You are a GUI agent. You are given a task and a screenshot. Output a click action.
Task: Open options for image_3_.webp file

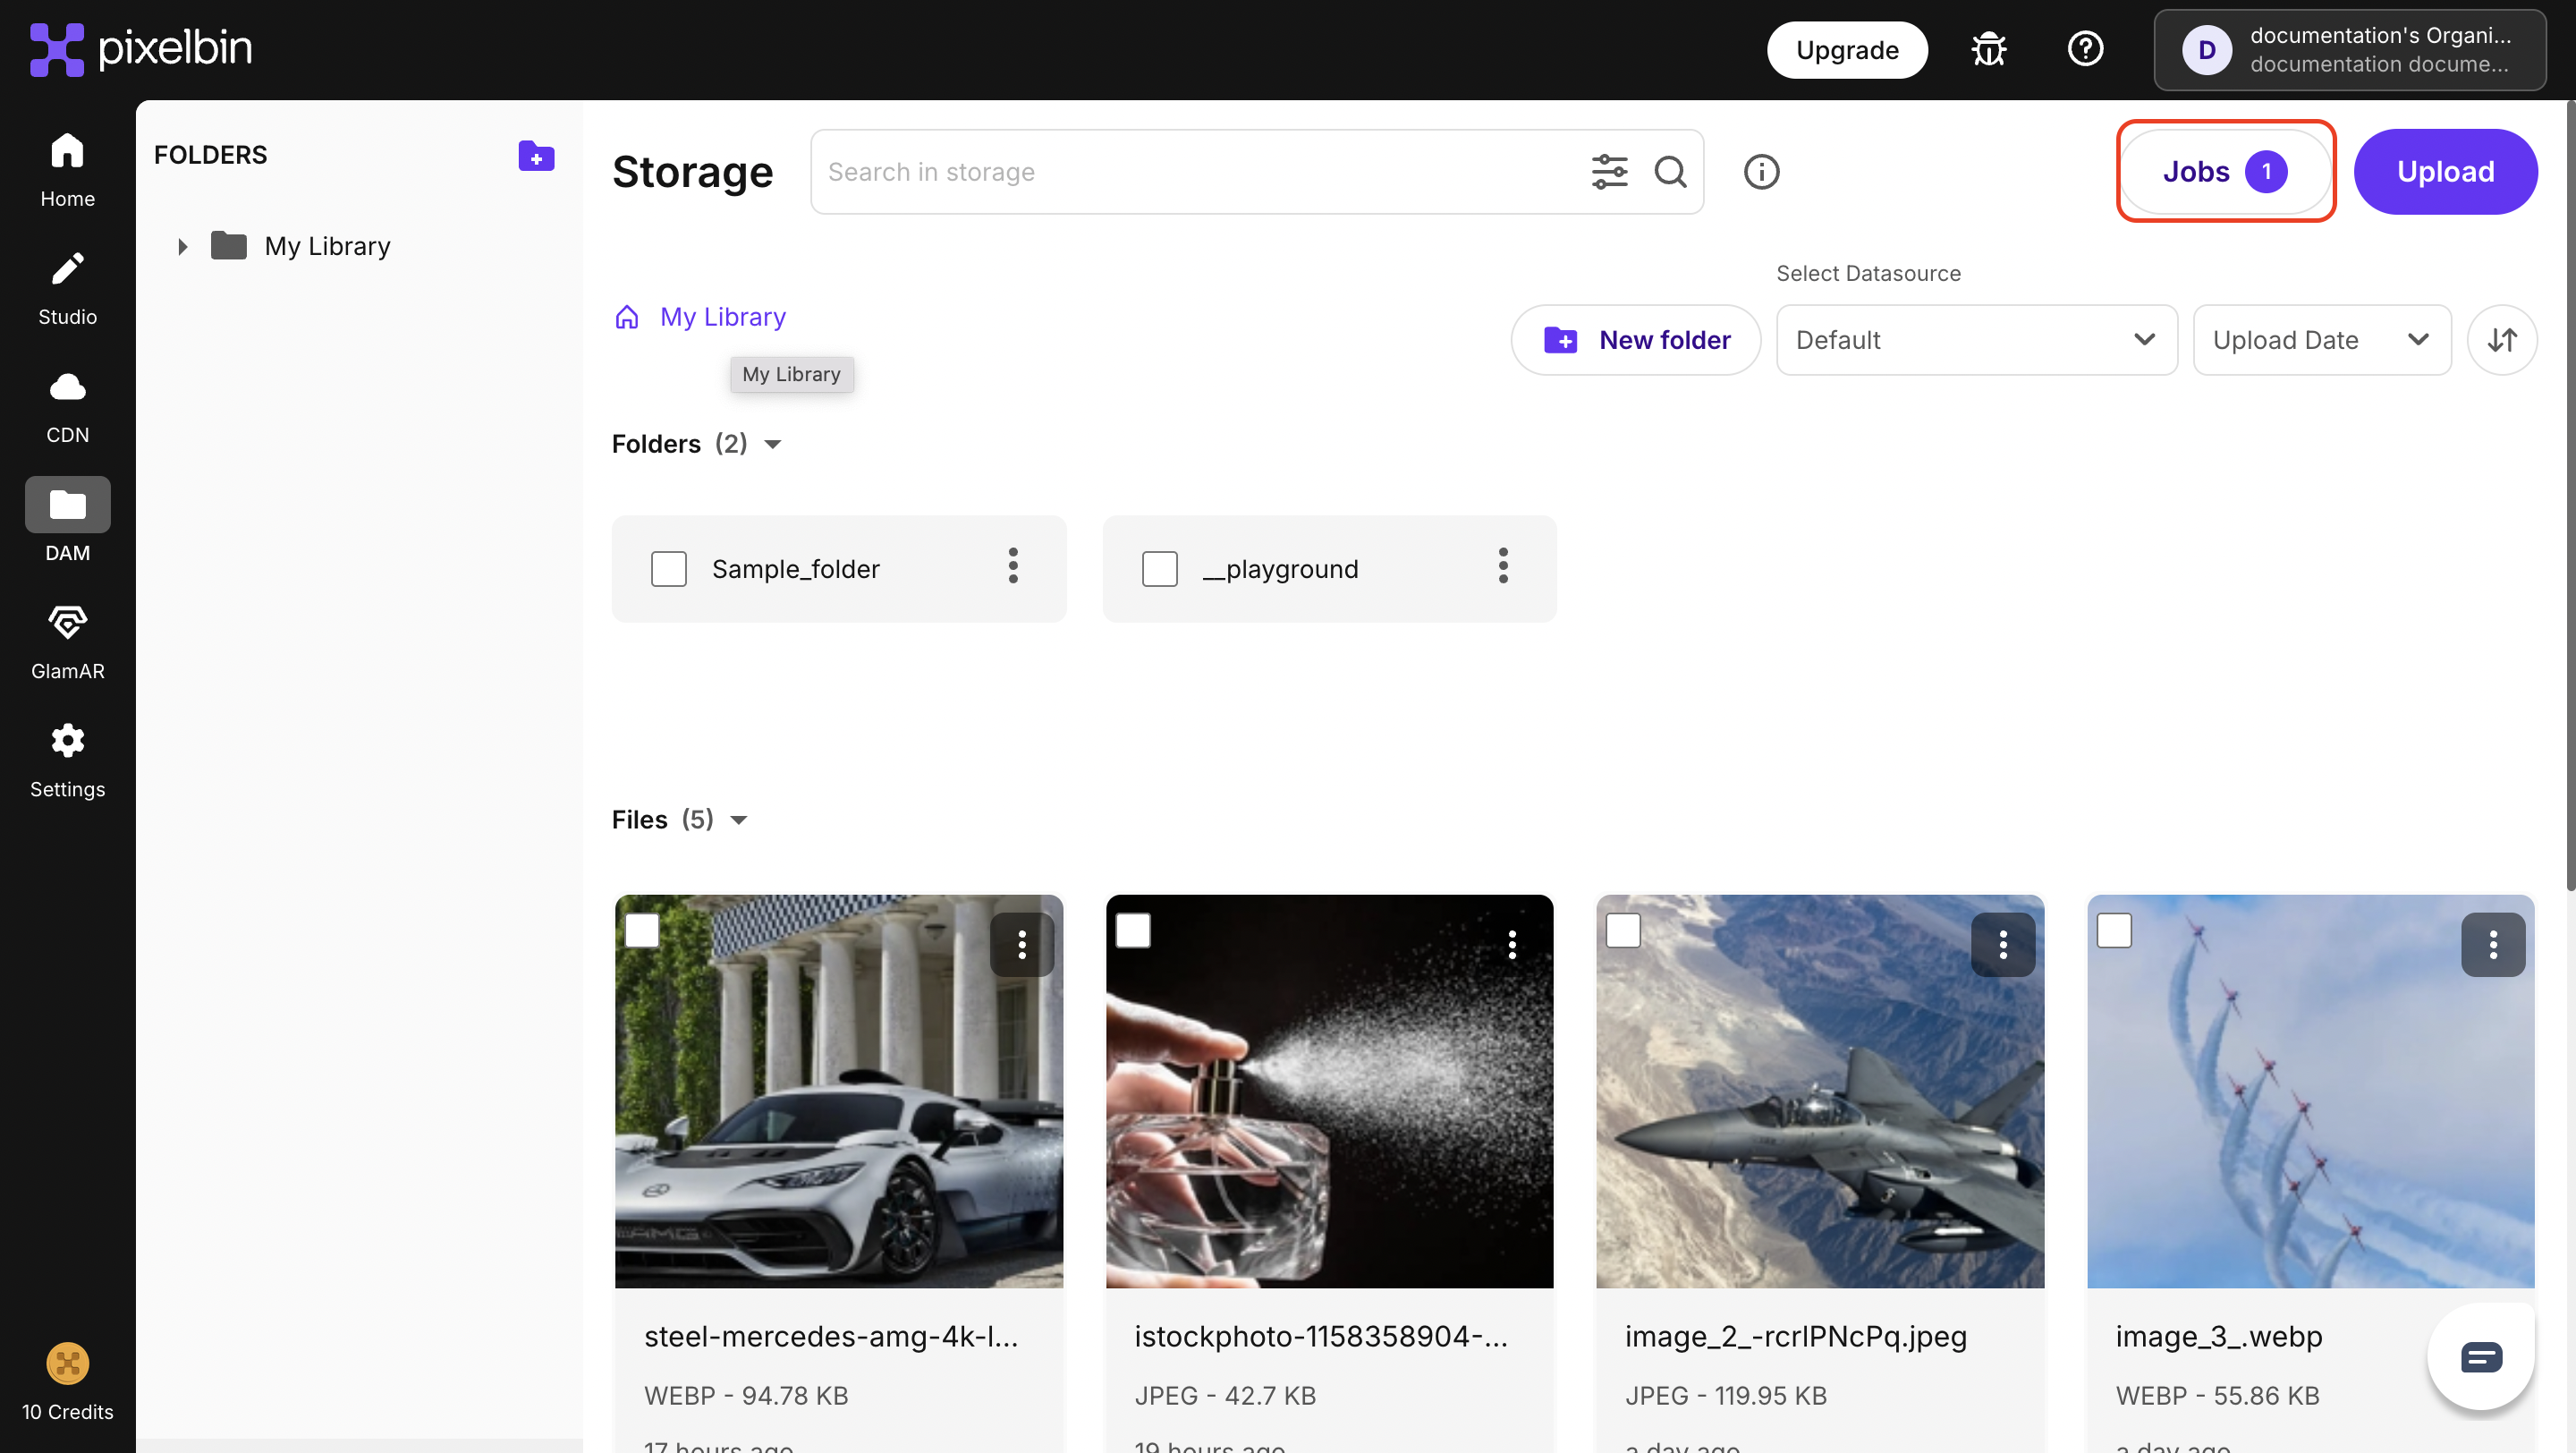pos(2493,944)
